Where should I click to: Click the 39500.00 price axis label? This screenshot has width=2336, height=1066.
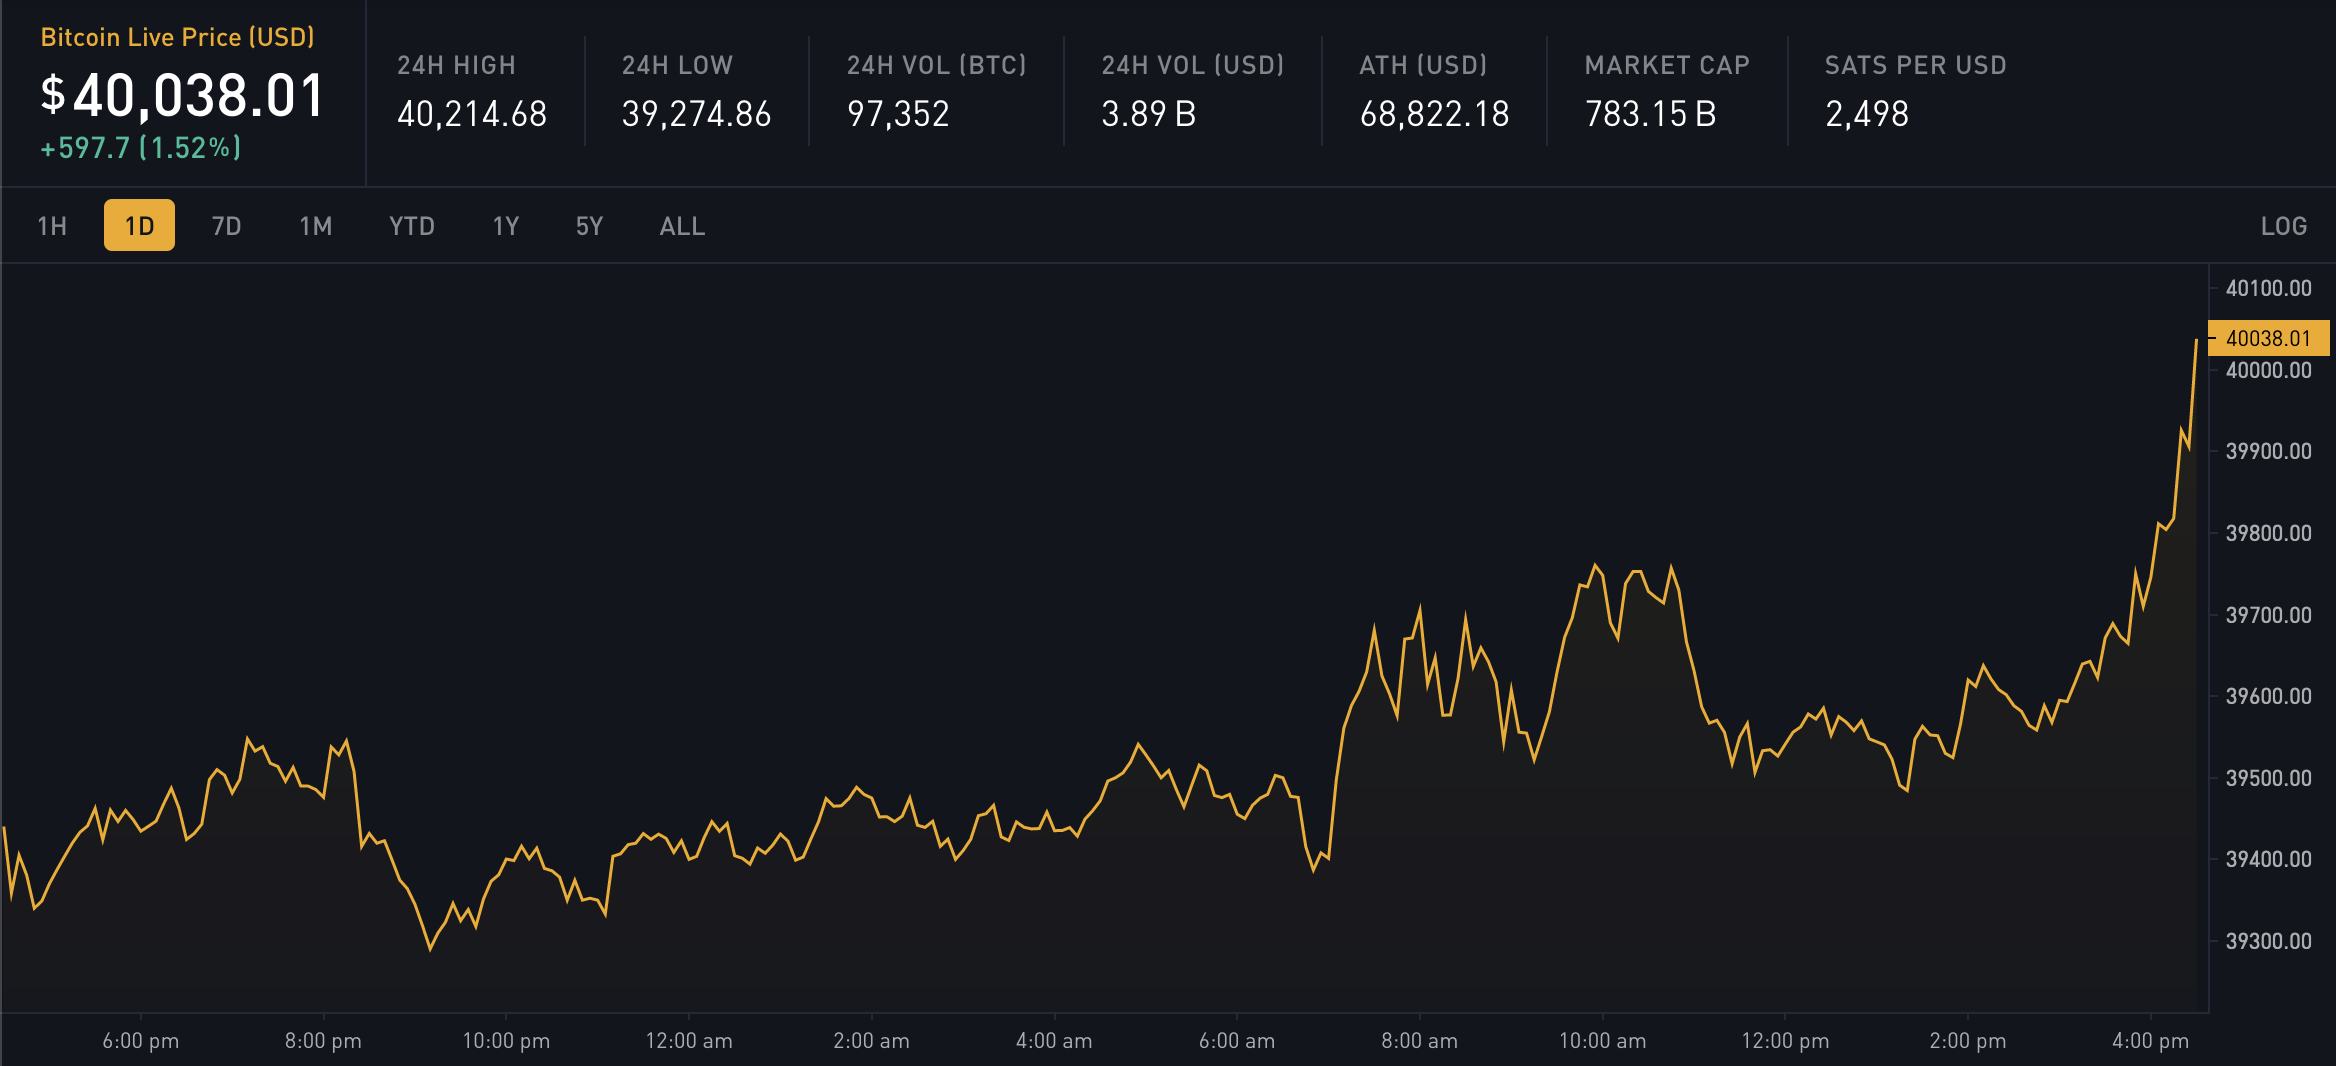[2268, 778]
